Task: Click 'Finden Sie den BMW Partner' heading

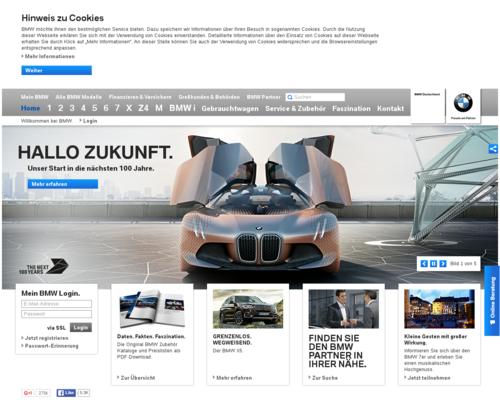Action: [x=337, y=351]
